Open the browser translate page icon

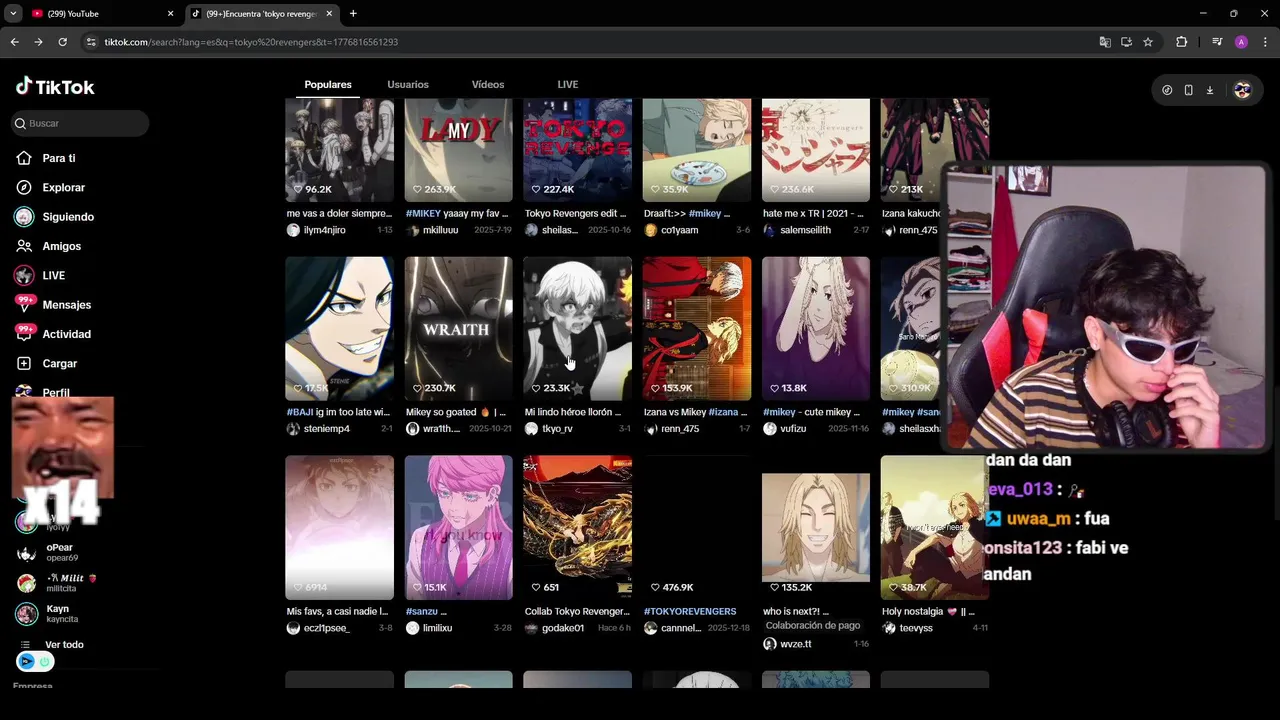coord(1105,42)
